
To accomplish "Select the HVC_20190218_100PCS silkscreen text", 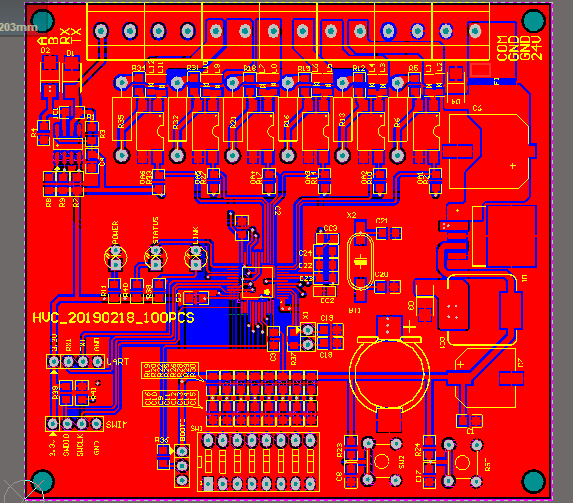I will tap(113, 318).
